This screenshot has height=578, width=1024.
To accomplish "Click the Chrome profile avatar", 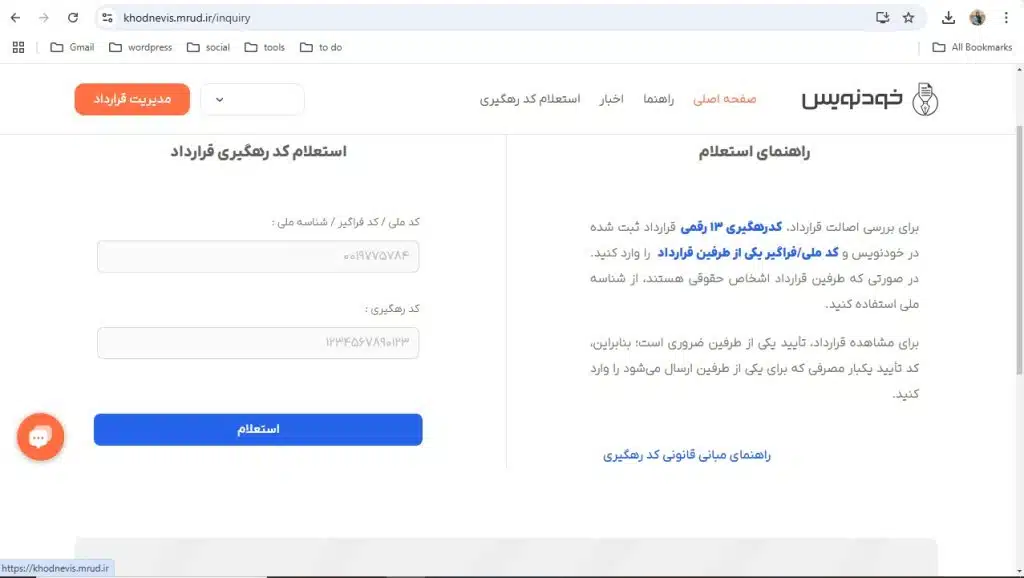I will coord(978,17).
